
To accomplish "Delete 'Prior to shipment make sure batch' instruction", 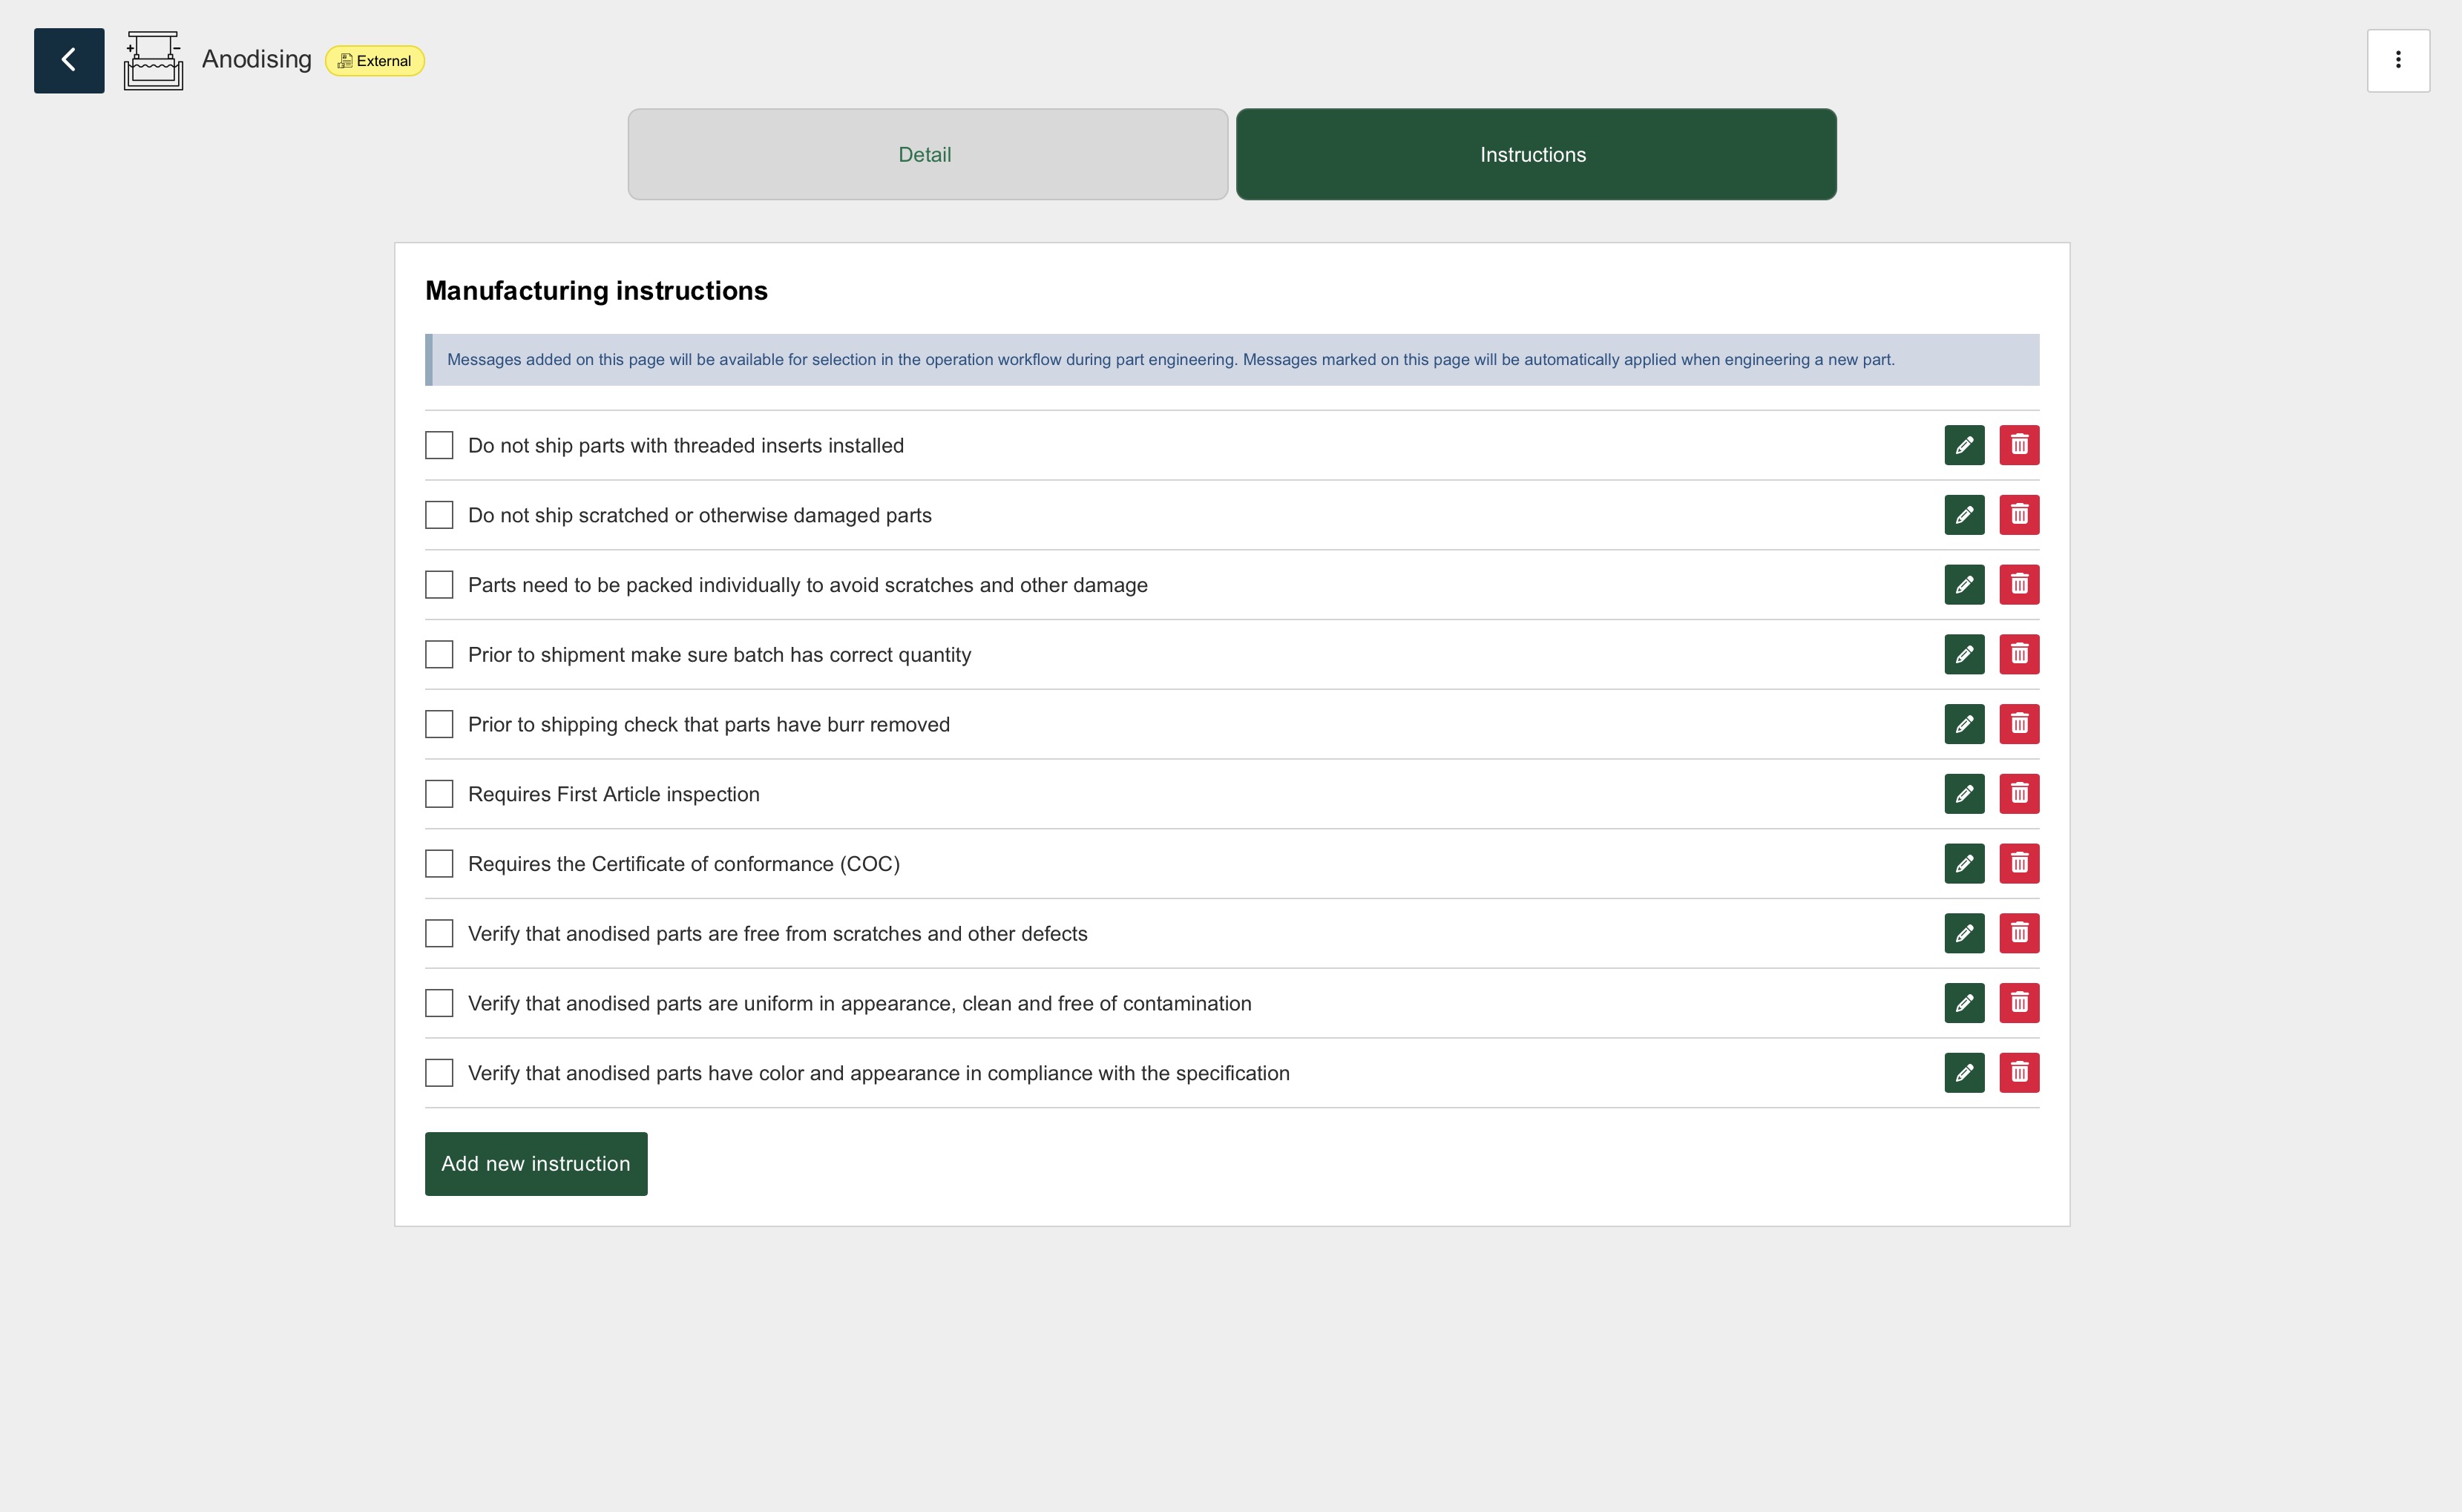I will point(2019,654).
